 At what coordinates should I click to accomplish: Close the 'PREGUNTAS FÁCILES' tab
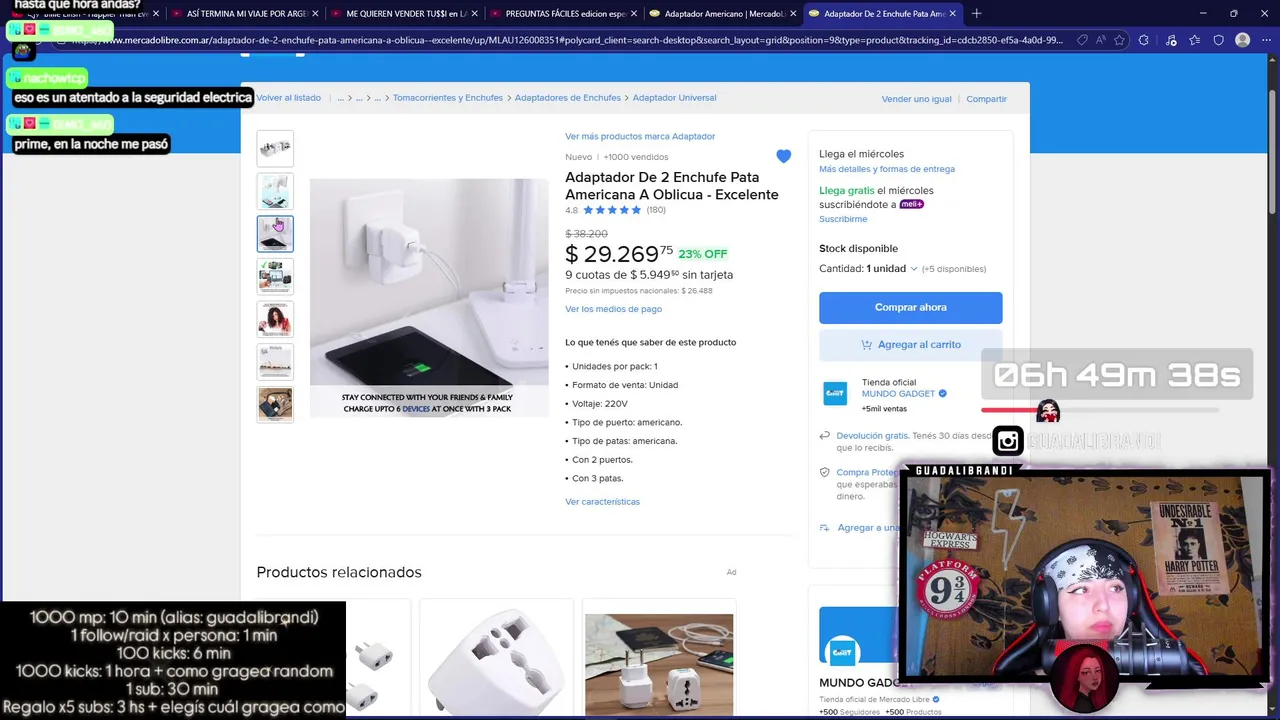pyautogui.click(x=634, y=14)
